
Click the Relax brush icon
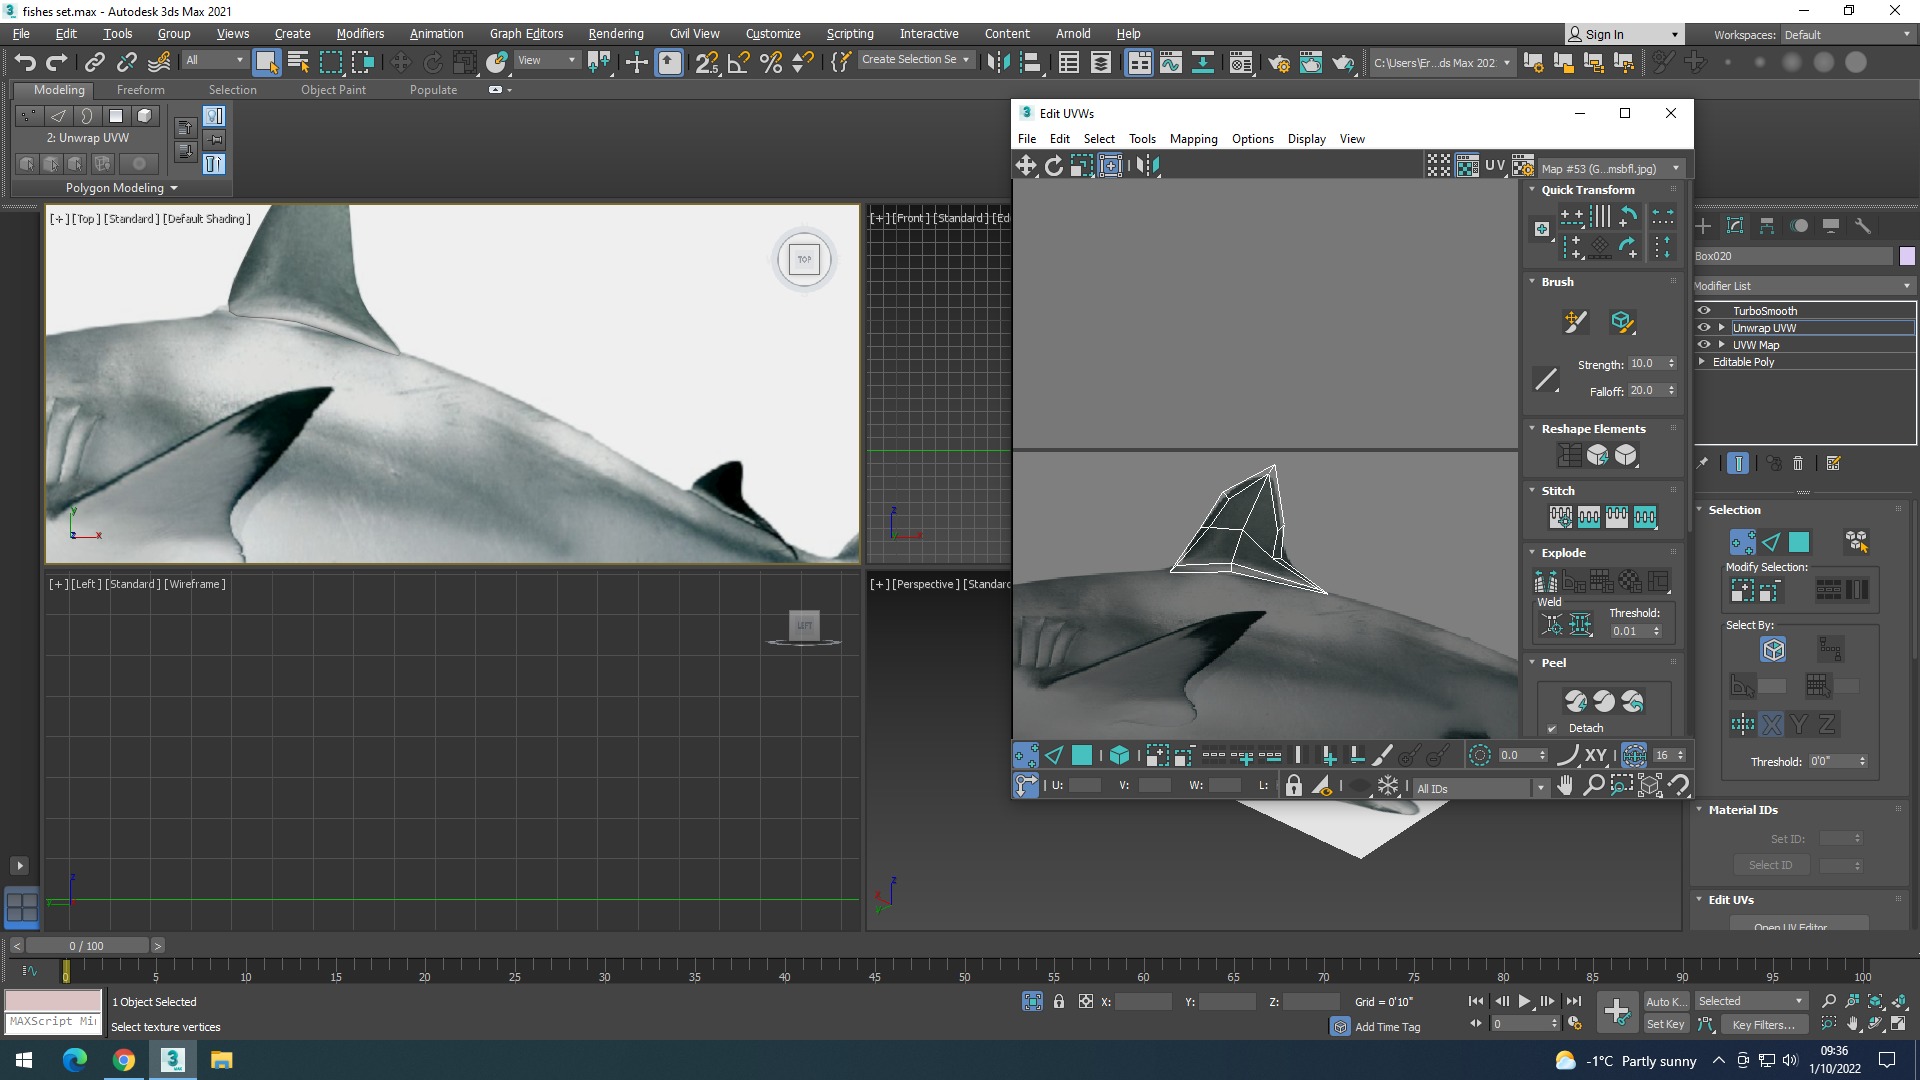[x=1622, y=321]
